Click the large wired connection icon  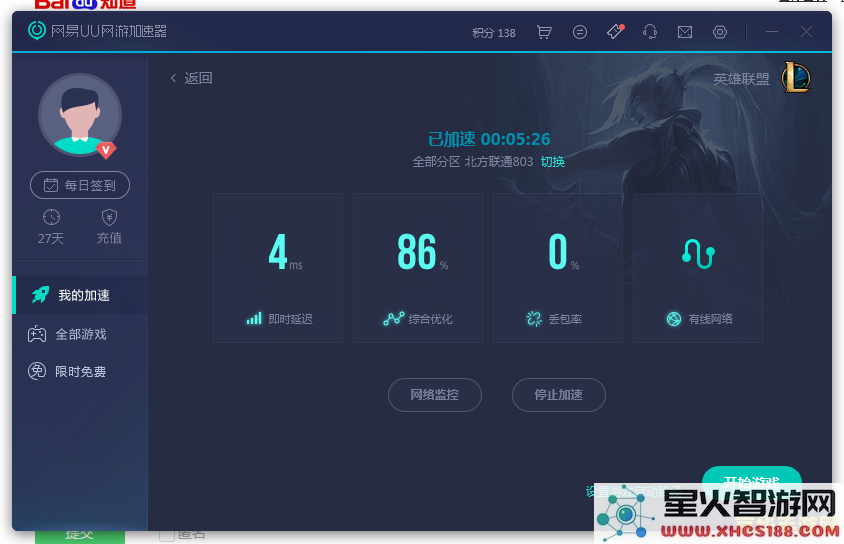click(x=698, y=253)
